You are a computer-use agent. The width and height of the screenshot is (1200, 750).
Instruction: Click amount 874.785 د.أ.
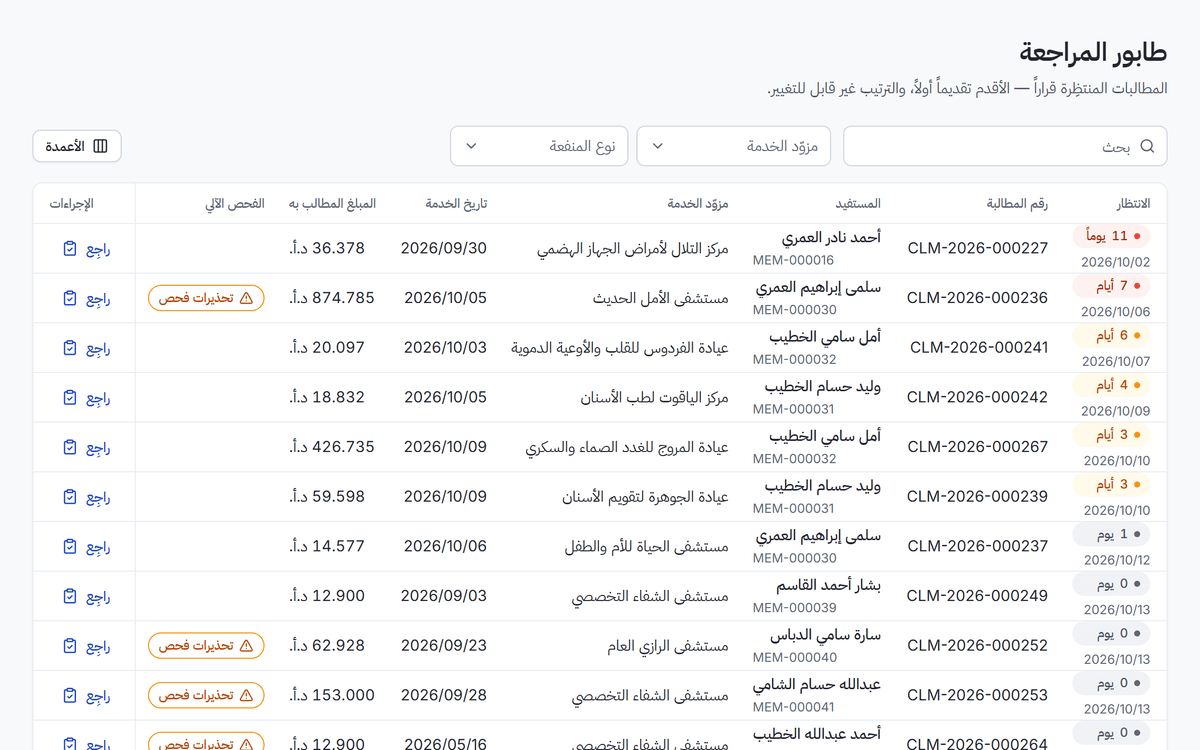[333, 298]
